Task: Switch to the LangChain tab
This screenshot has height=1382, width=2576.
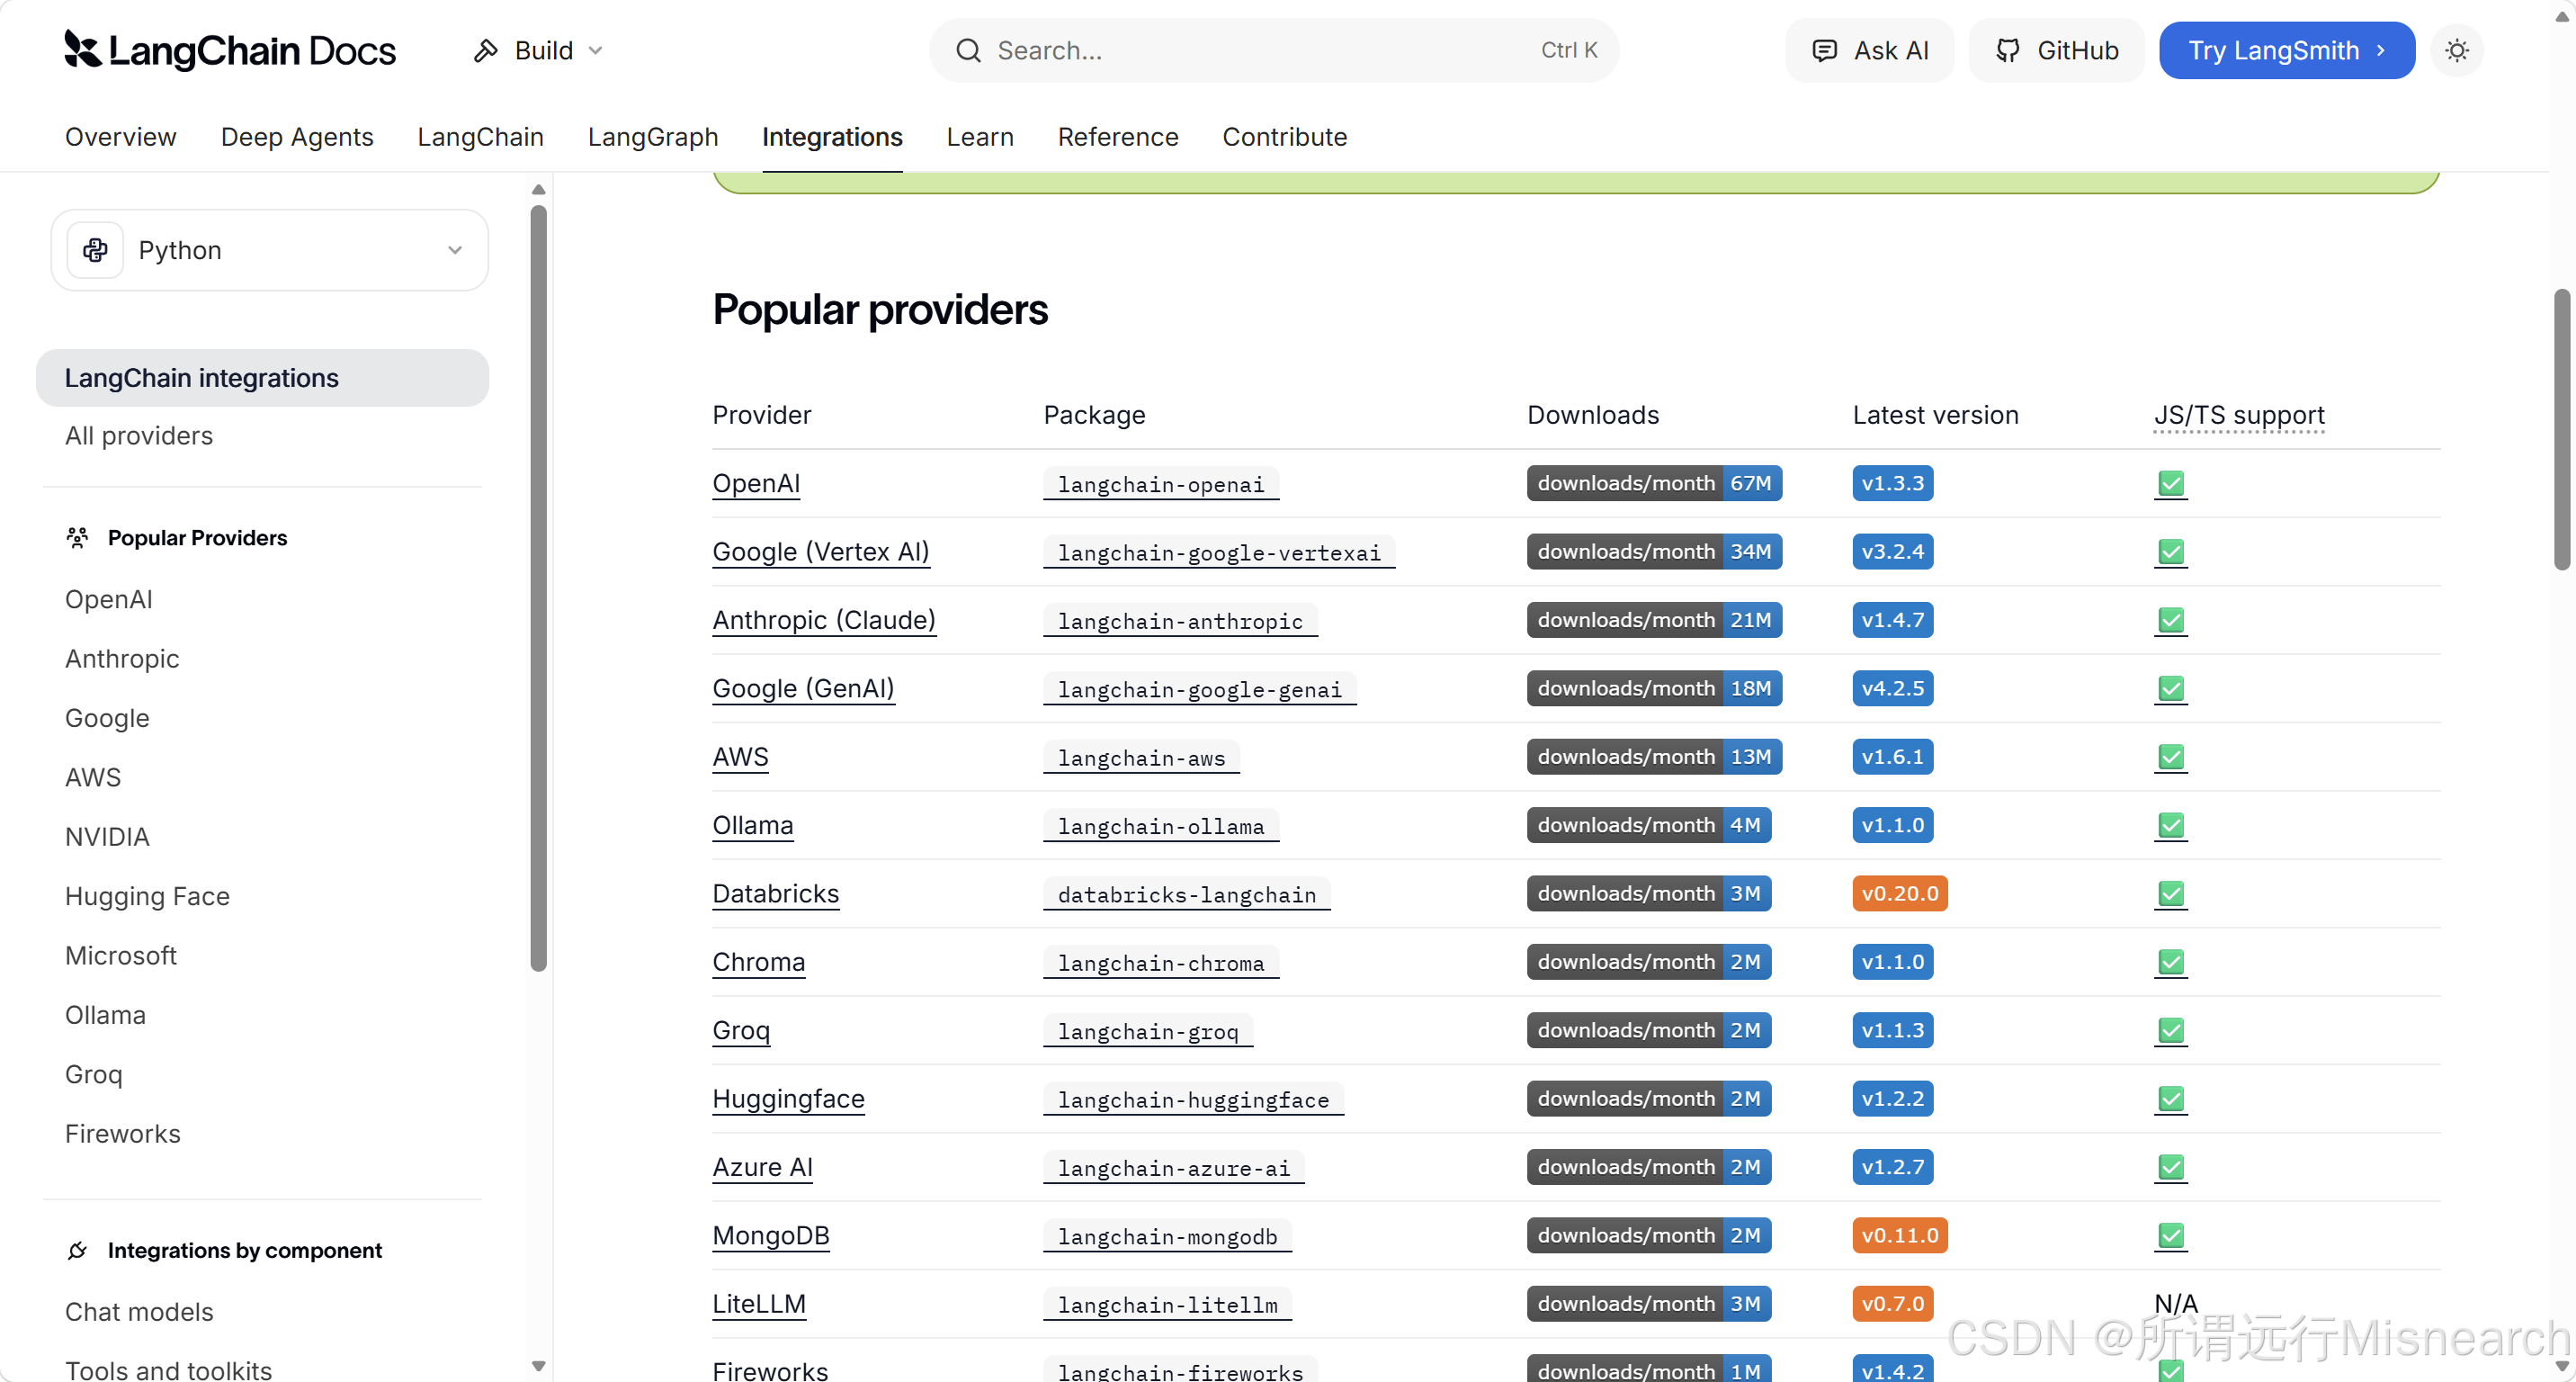Action: [x=481, y=137]
